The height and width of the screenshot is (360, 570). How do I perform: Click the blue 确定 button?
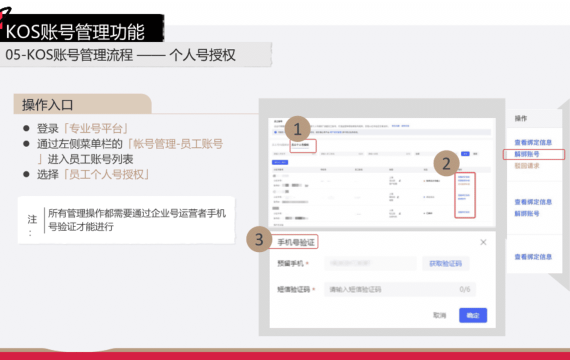[473, 315]
